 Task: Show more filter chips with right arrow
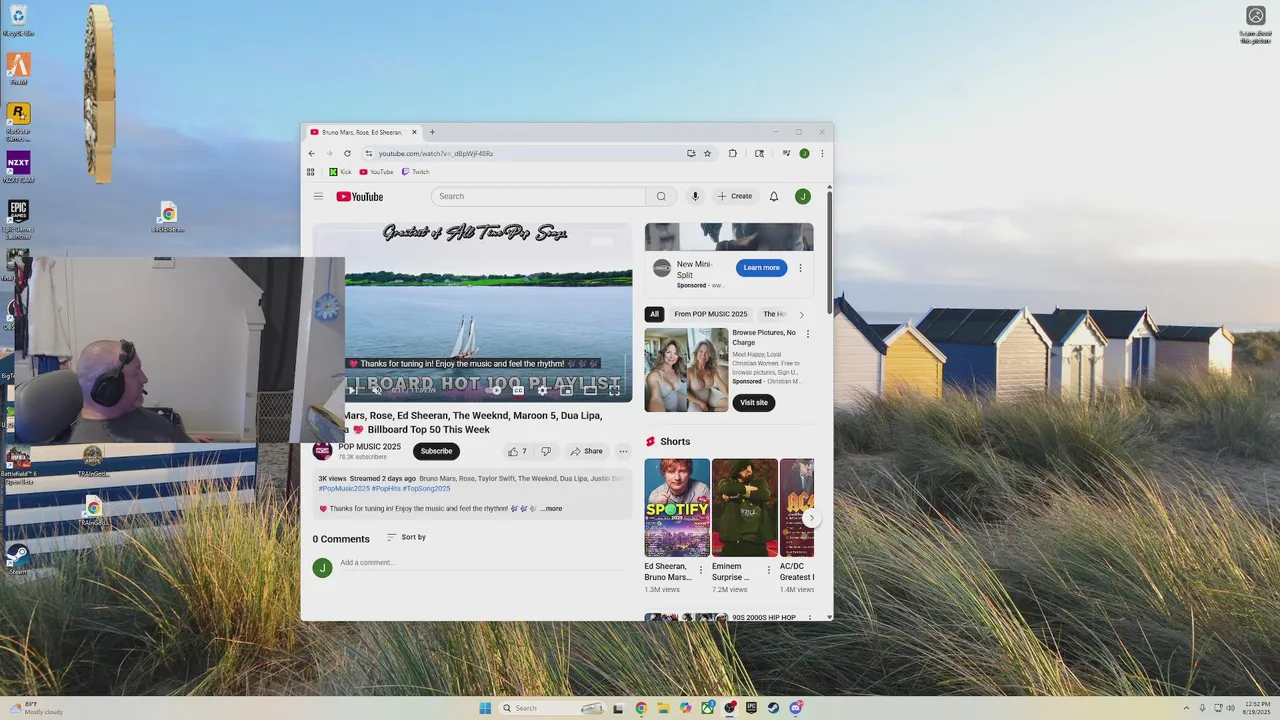coord(801,314)
